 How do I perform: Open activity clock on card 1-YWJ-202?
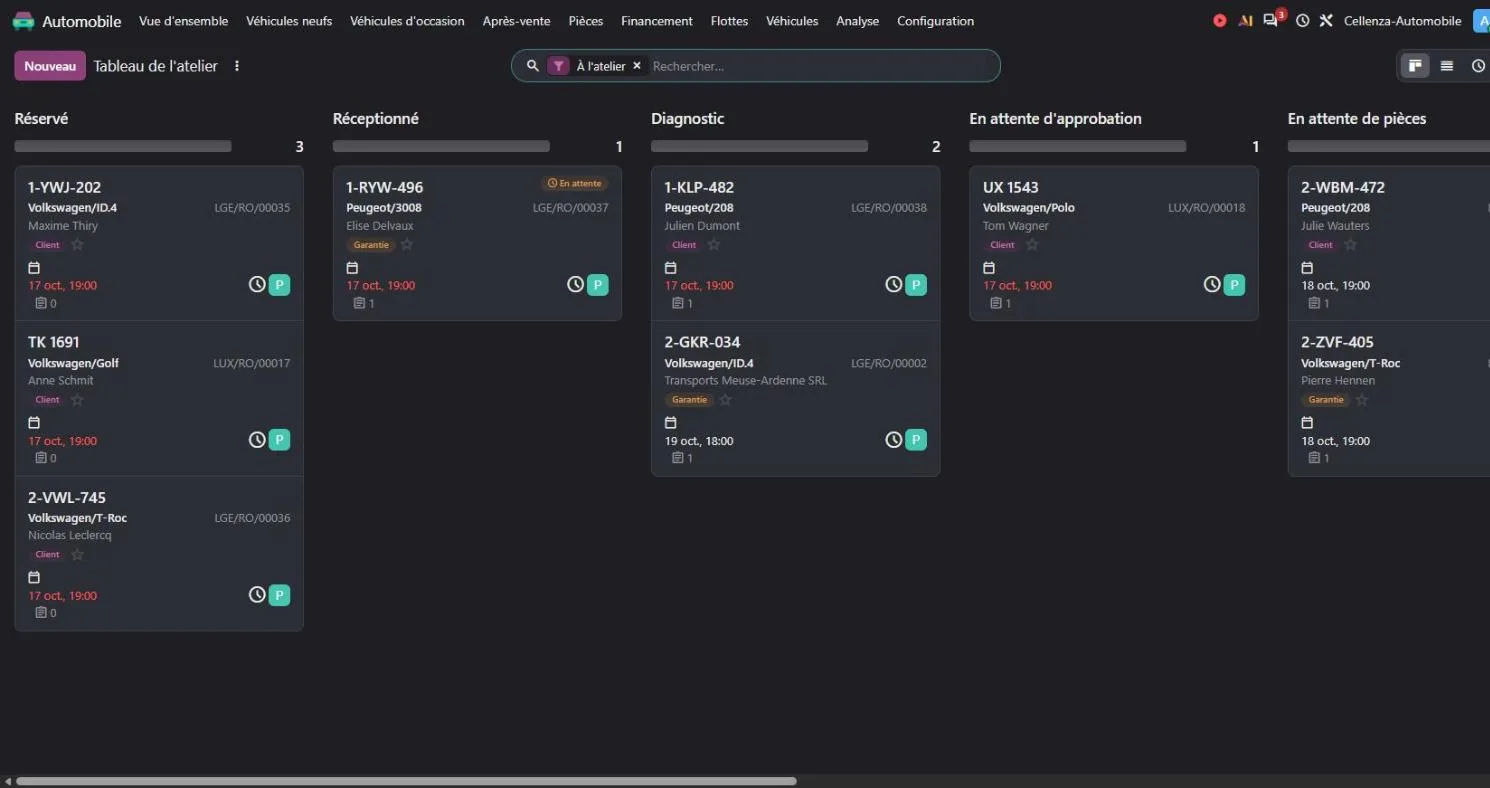pyautogui.click(x=257, y=285)
